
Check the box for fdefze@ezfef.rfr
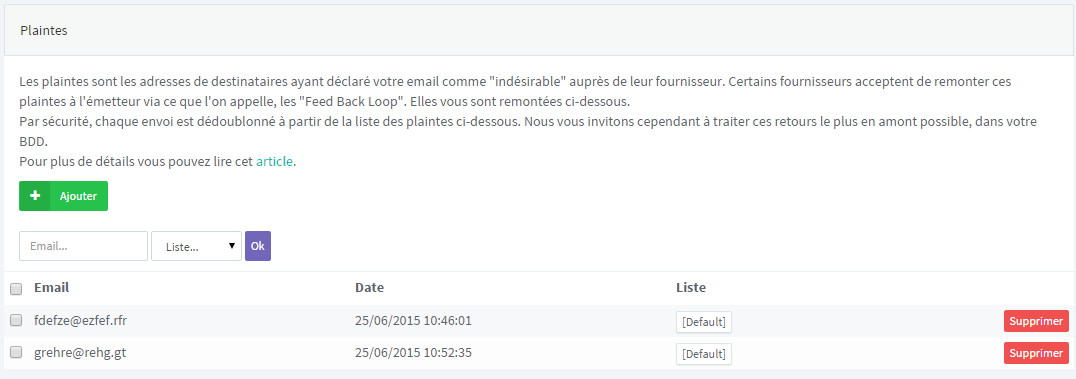[16, 321]
